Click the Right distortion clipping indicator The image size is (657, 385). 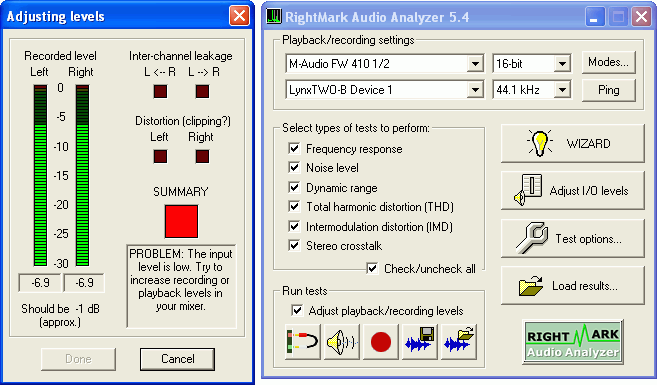point(202,156)
